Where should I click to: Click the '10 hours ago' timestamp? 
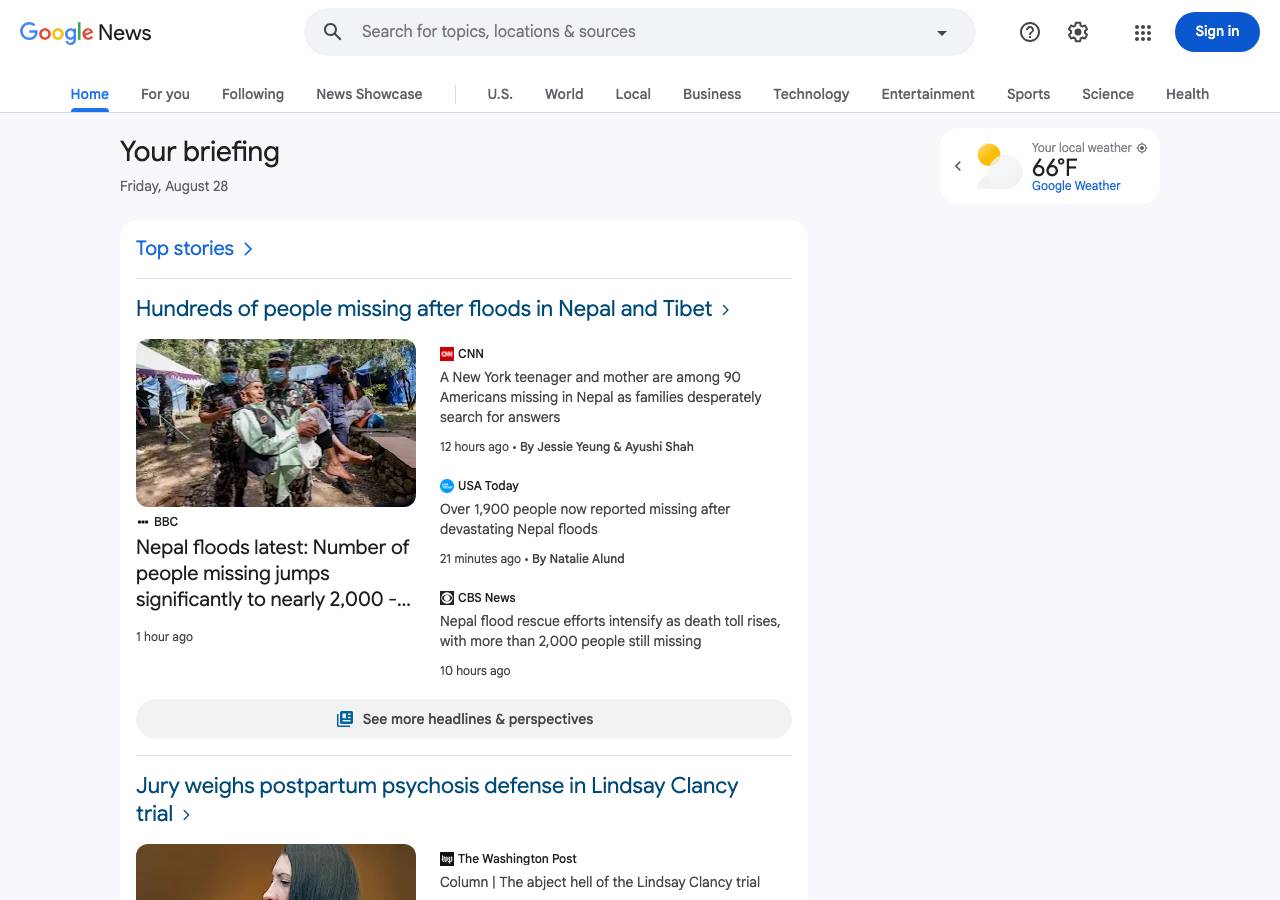pos(475,671)
